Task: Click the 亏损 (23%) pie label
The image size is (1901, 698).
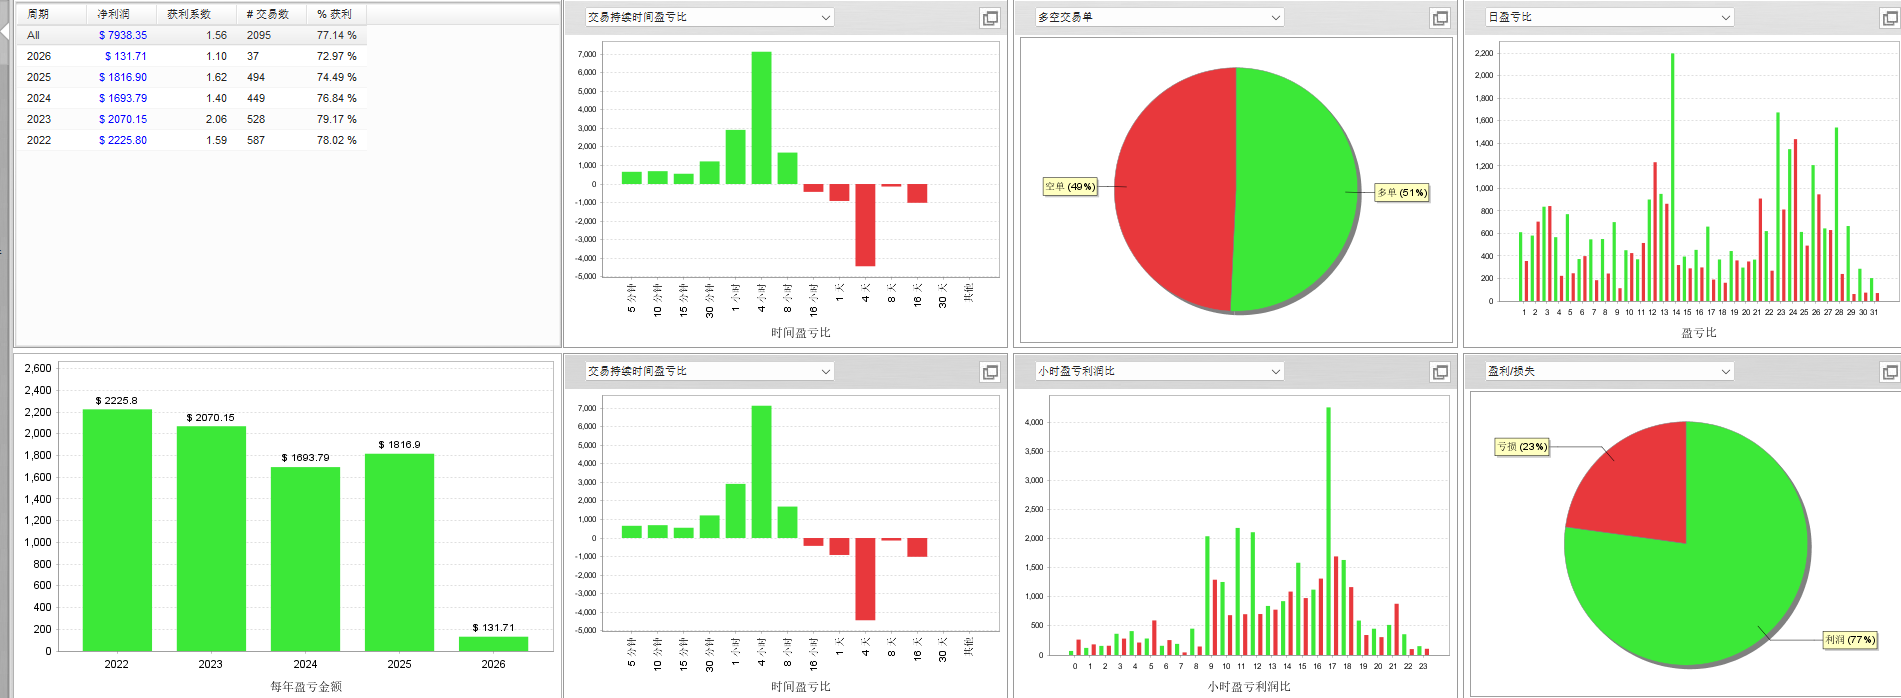Action: (x=1521, y=447)
